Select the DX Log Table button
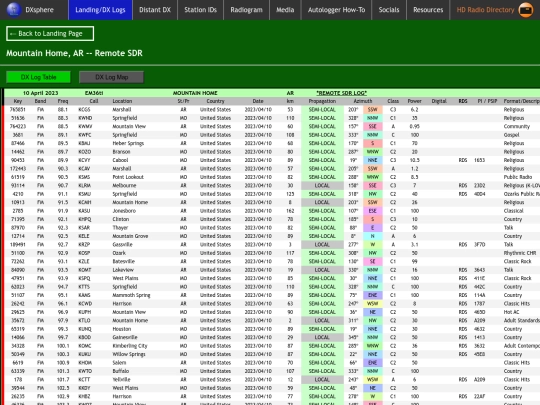The width and height of the screenshot is (540, 405). (38, 77)
